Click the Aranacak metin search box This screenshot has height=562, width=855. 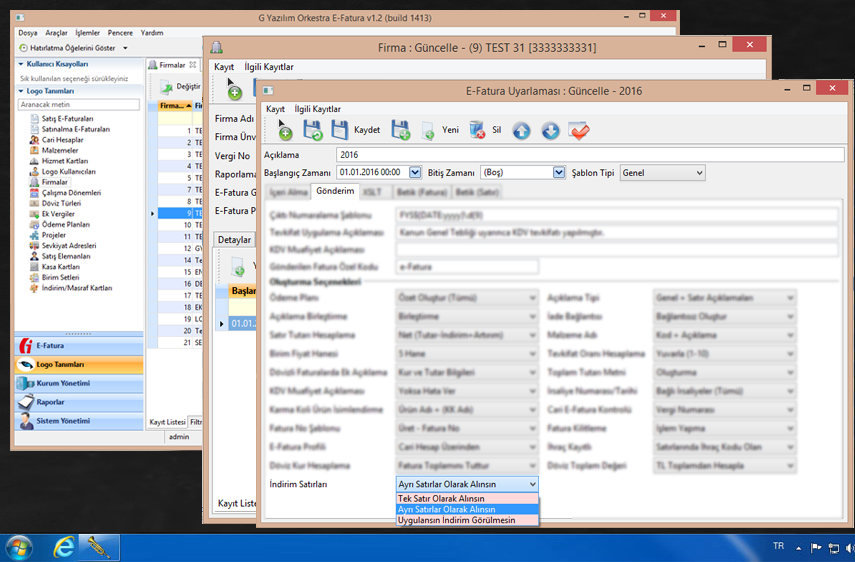coord(79,104)
